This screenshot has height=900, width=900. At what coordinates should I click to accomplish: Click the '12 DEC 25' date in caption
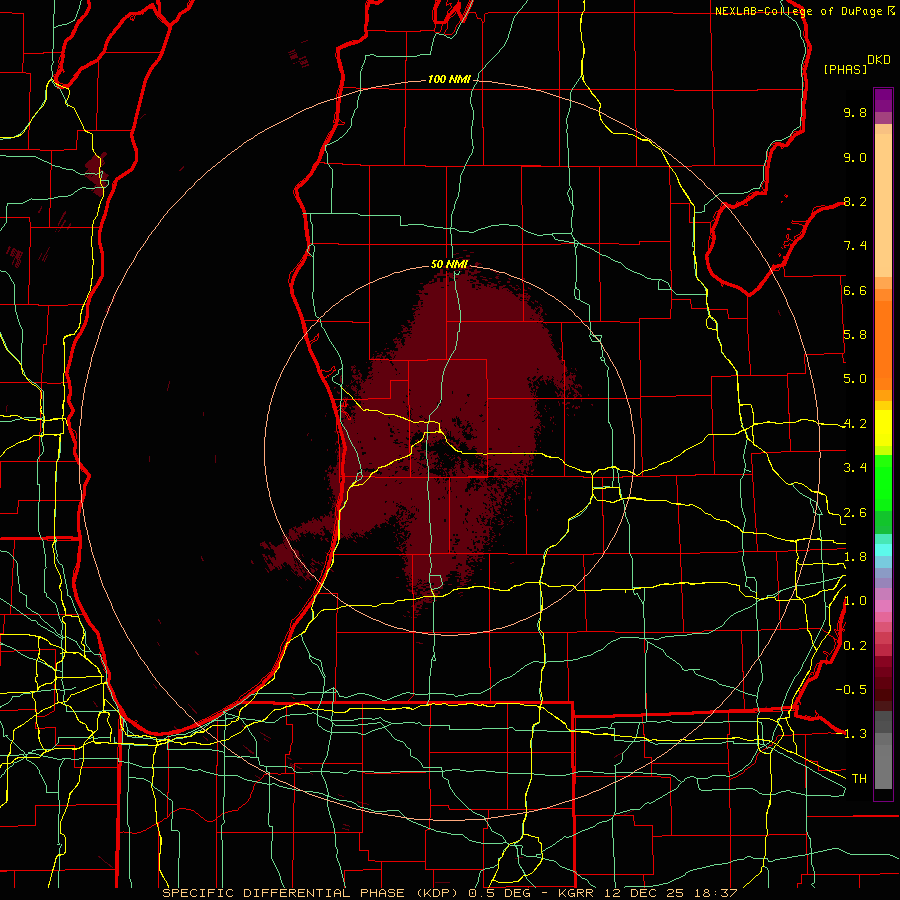644,893
